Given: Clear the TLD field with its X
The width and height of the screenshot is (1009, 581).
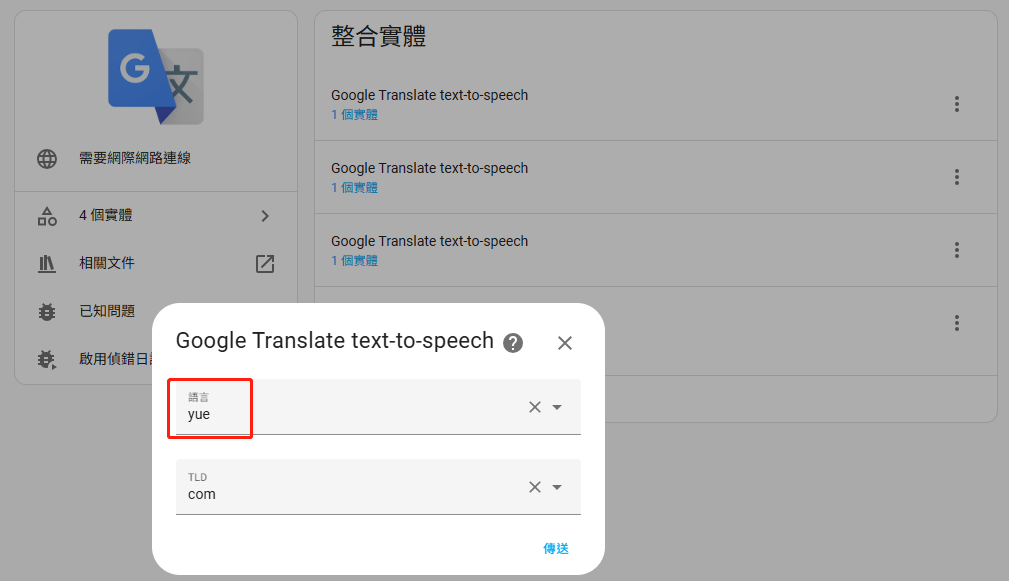Looking at the screenshot, I should tap(535, 487).
